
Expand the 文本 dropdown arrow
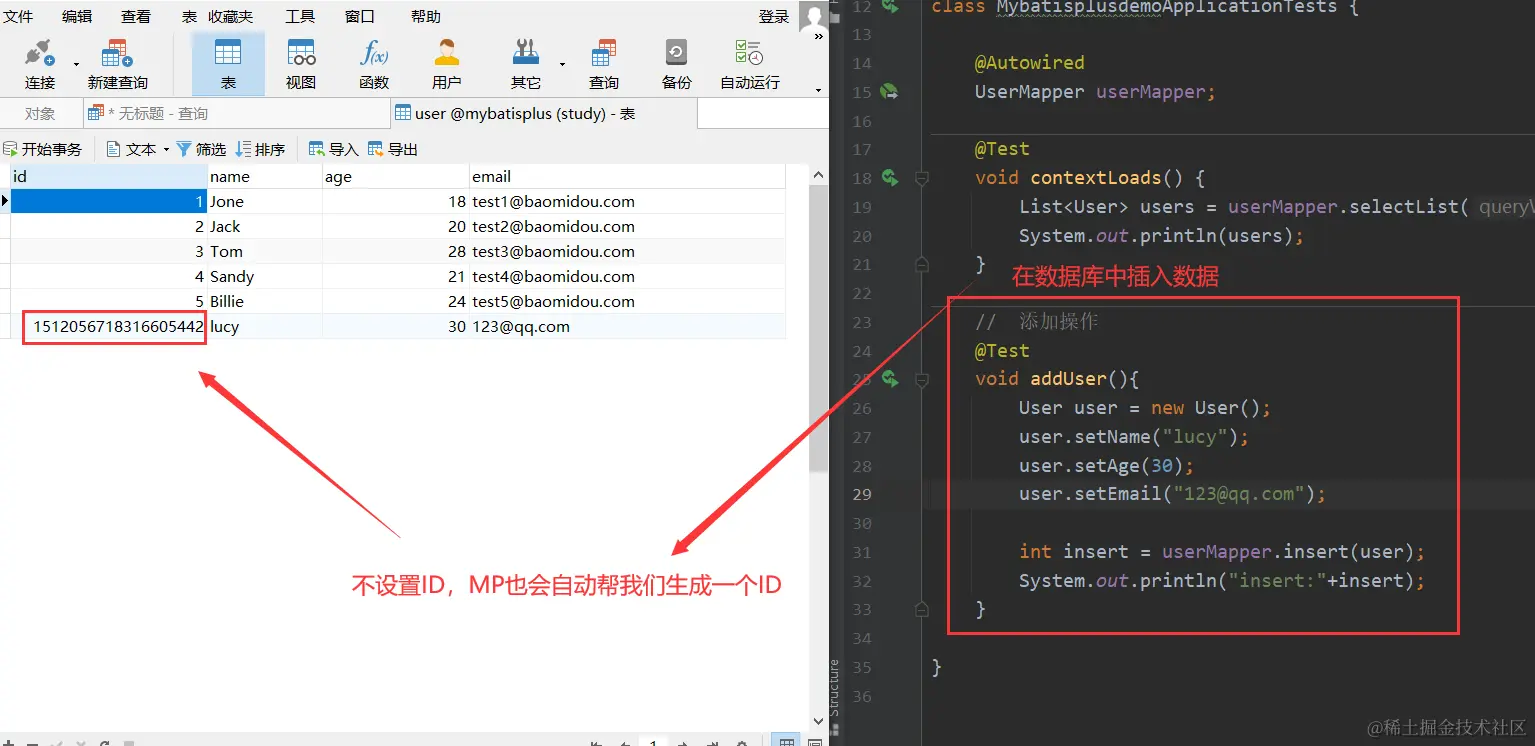coord(166,149)
